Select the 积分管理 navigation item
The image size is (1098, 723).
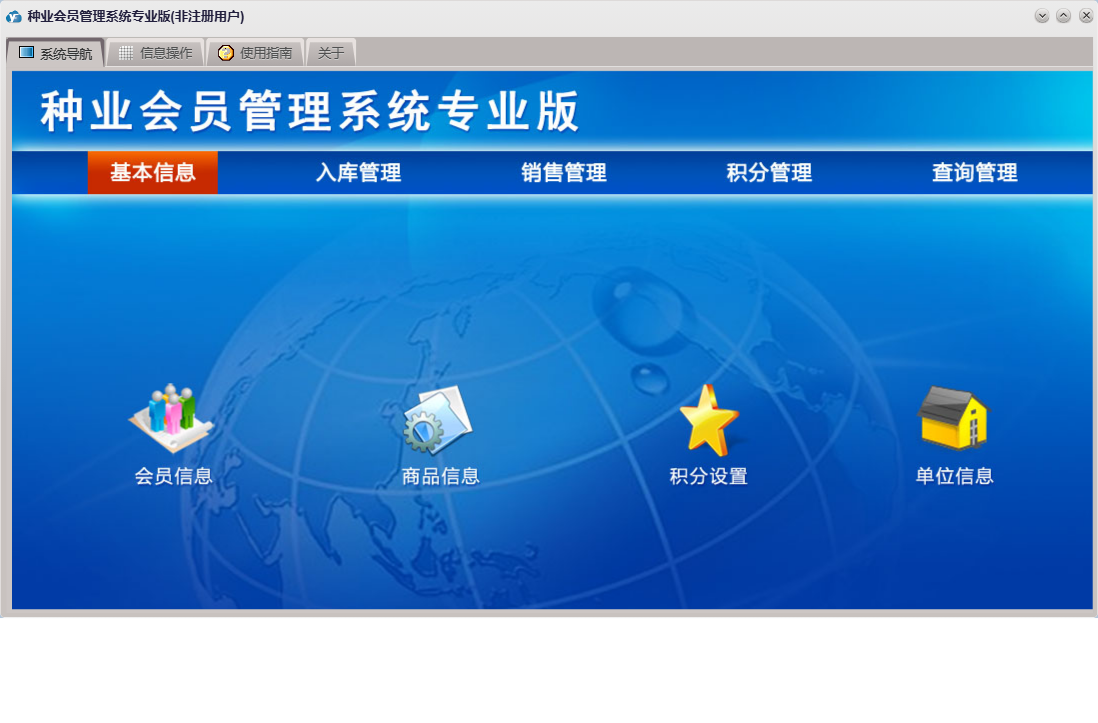tap(769, 172)
